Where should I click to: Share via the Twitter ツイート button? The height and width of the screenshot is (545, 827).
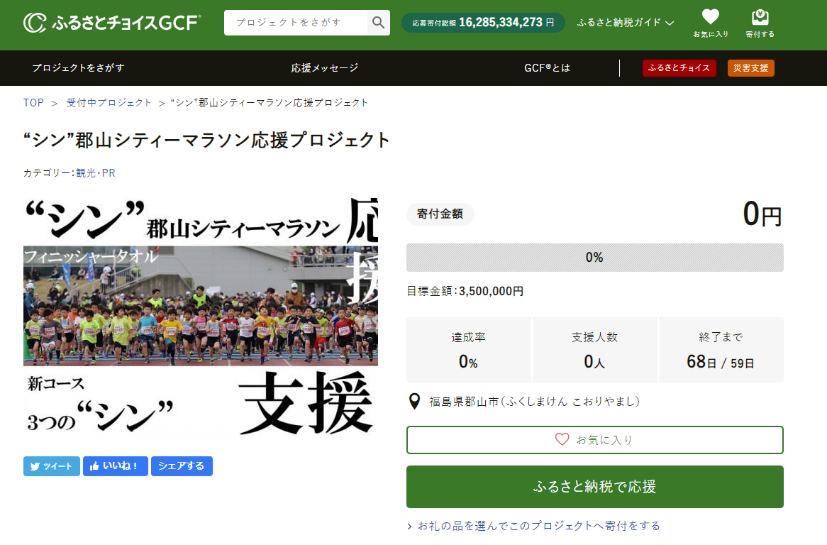51,466
